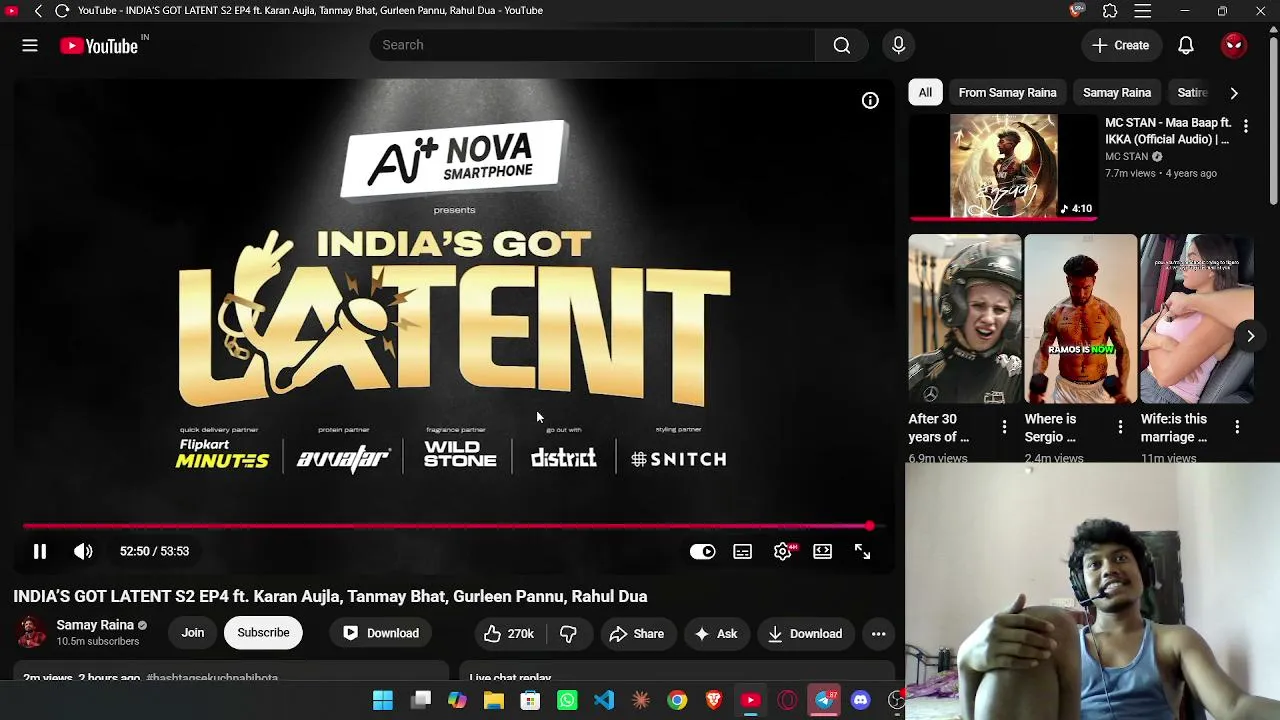Open Google Chrome from taskbar

click(x=677, y=700)
